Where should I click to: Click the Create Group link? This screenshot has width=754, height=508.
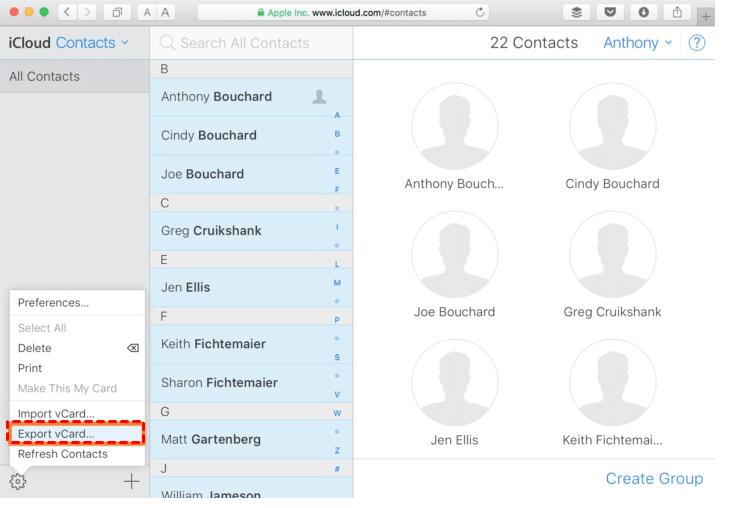tap(654, 478)
